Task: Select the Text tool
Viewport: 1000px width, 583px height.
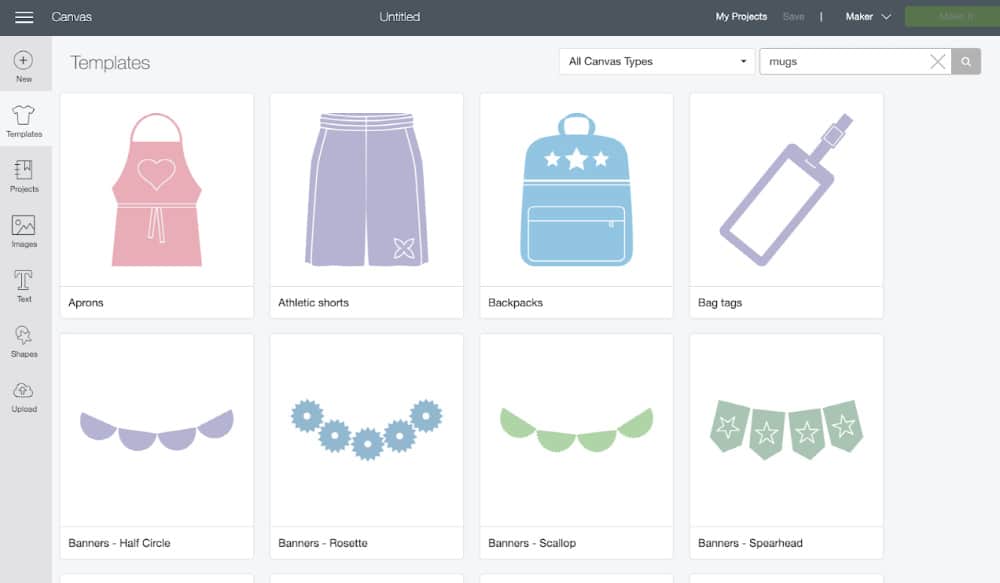Action: click(x=24, y=286)
